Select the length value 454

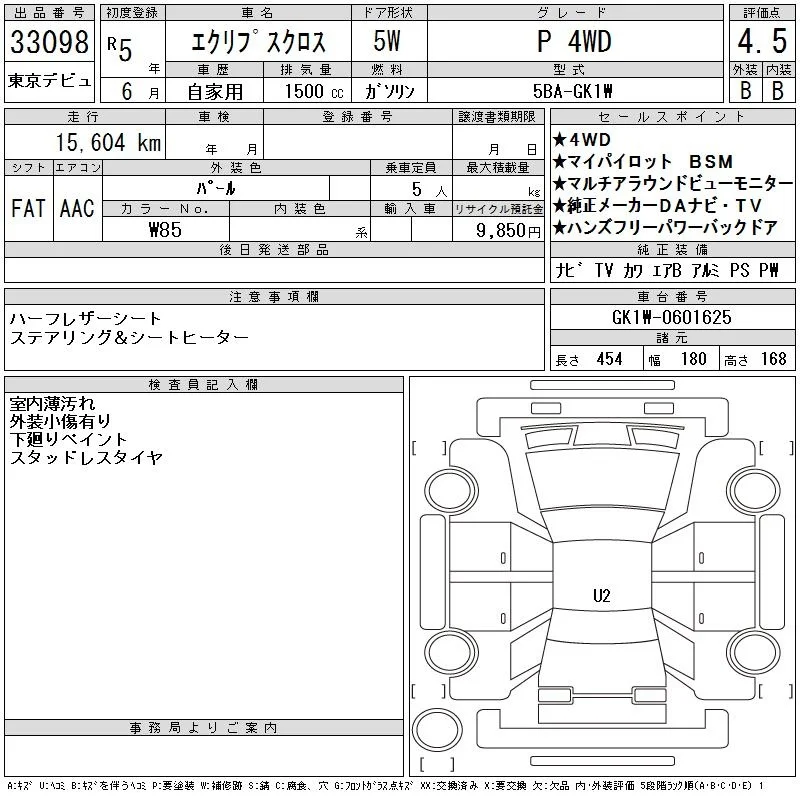coord(609,359)
